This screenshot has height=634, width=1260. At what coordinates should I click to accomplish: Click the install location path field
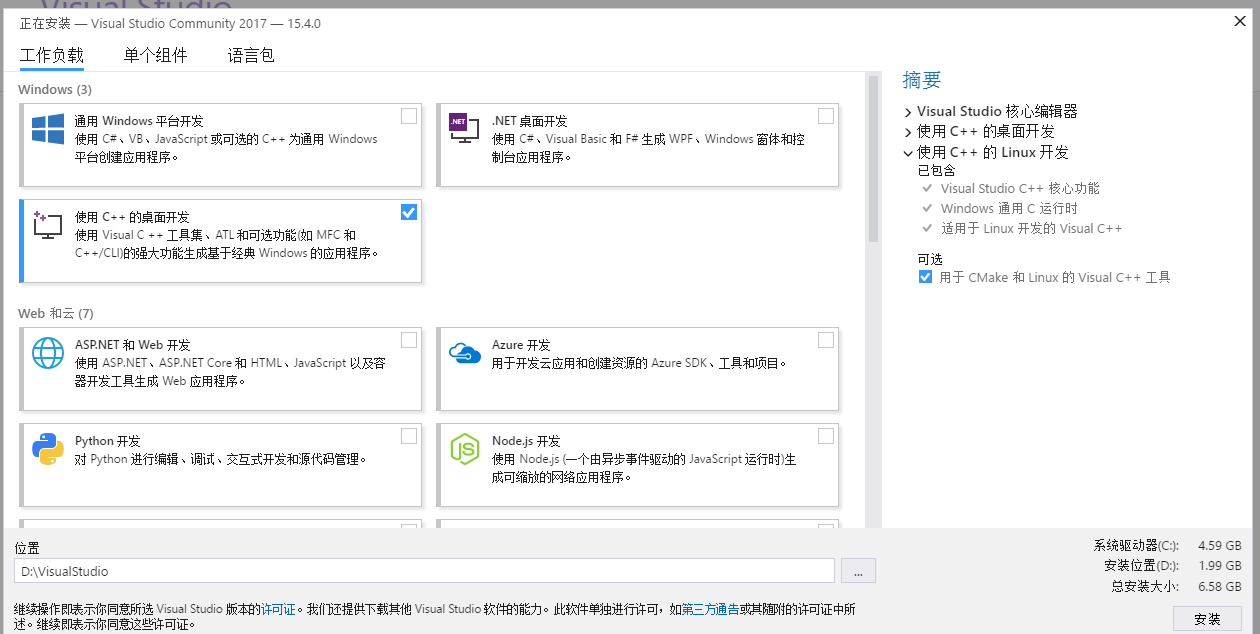[425, 571]
